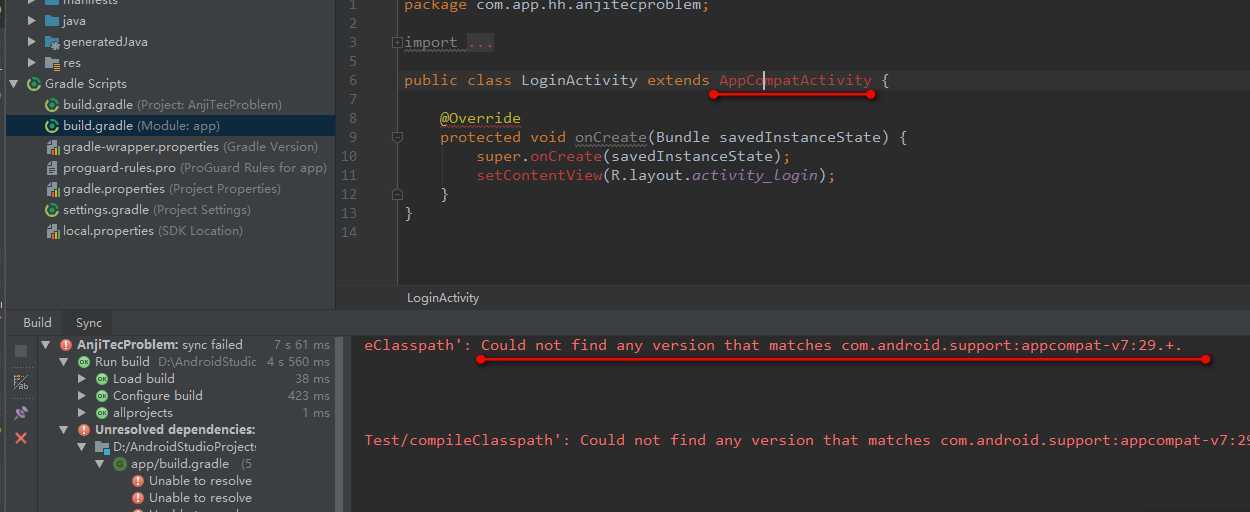Expand the Load build node
Screen dimensions: 1250x512
pos(83,379)
